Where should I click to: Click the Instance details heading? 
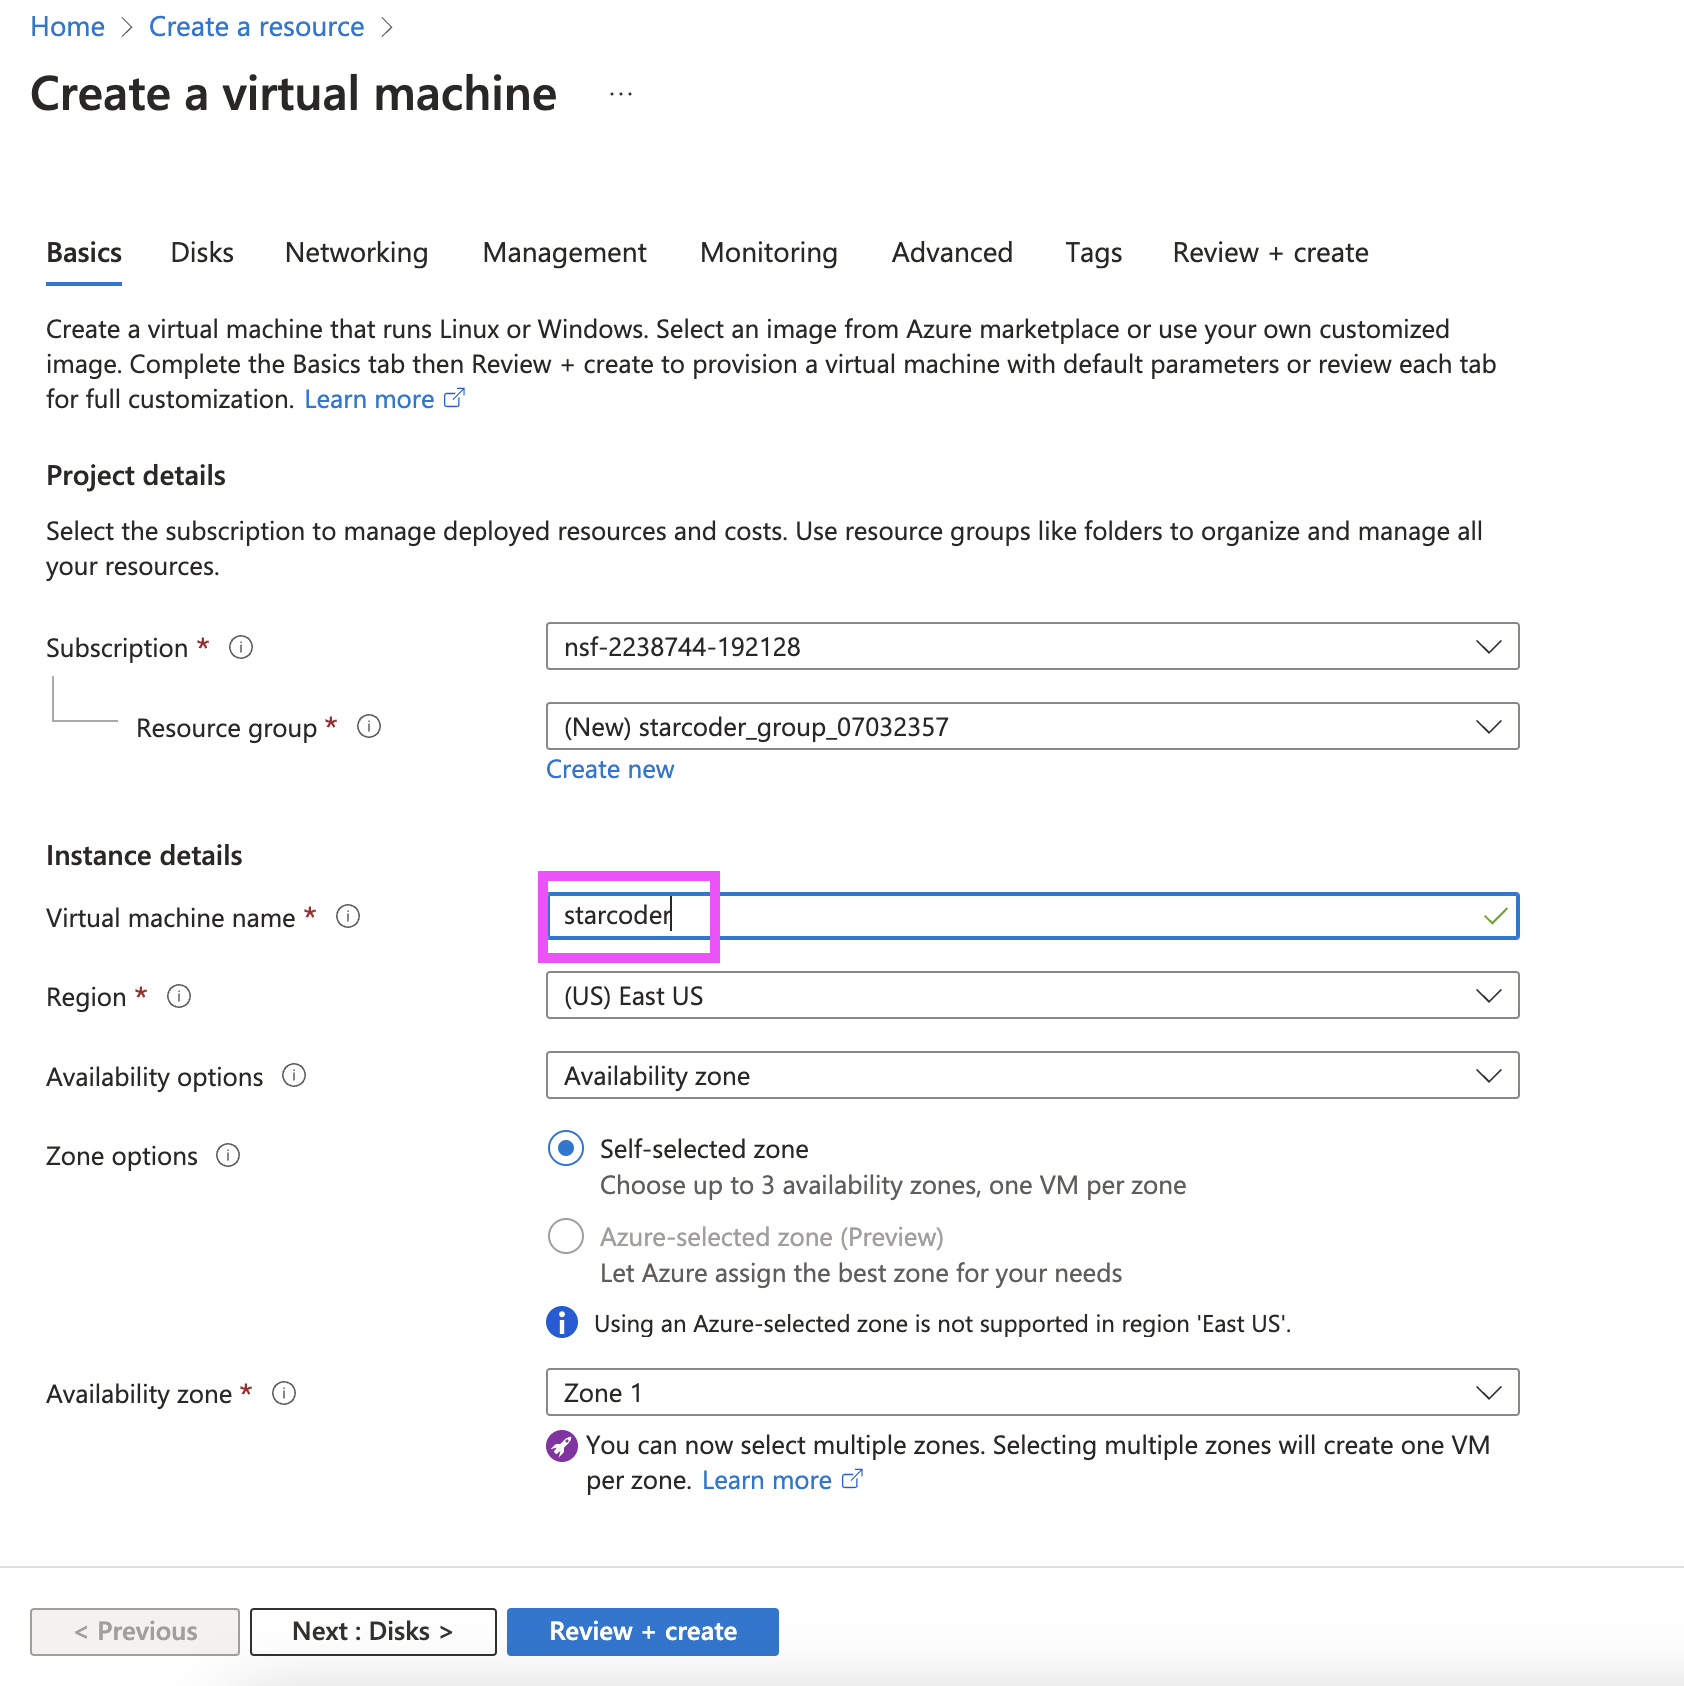point(144,855)
